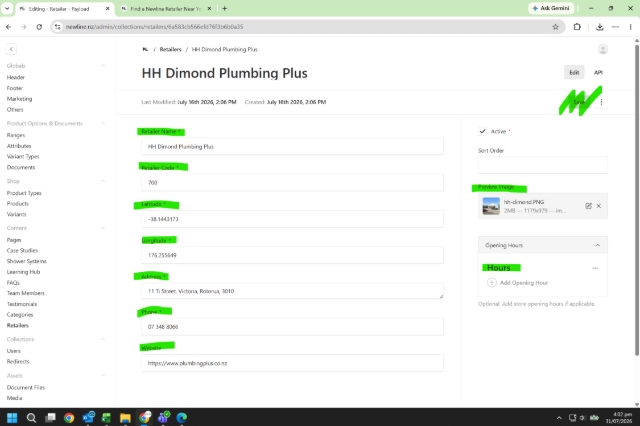This screenshot has height=426, width=640.
Task: Collapse the Globals sidebar group
Action: (x=103, y=66)
